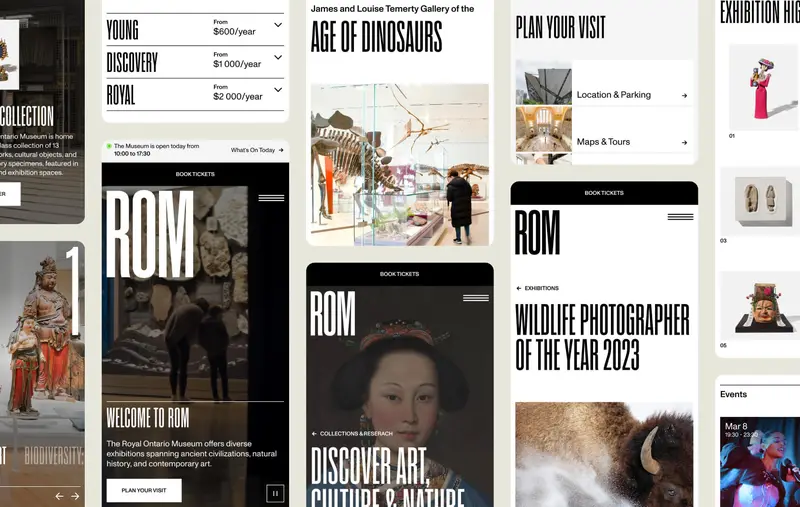
Task: Click the Age of Dinosaurs heading
Action: pos(377,37)
